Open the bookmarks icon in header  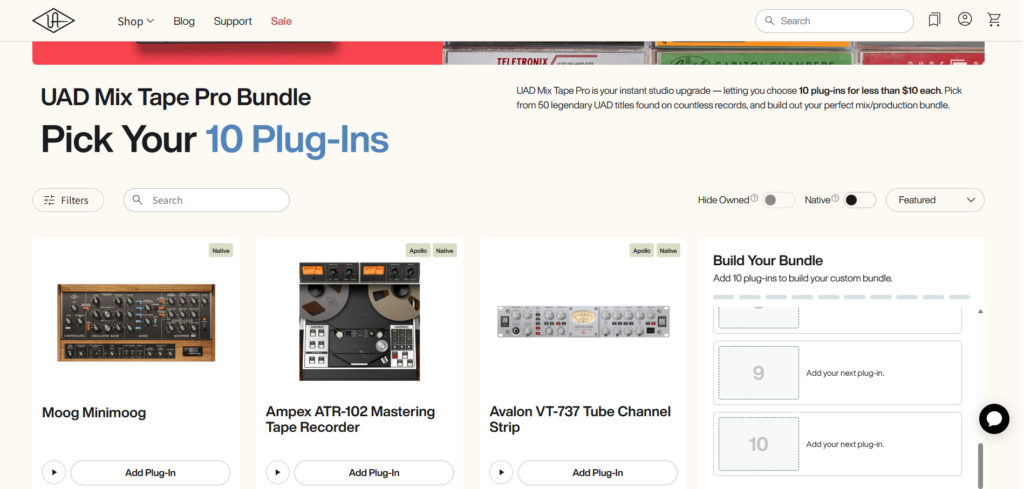(x=935, y=20)
